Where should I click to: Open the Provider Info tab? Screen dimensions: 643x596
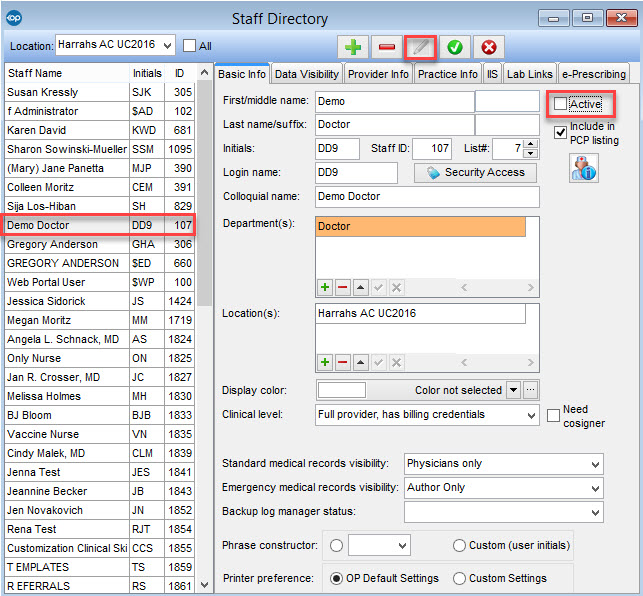378,74
